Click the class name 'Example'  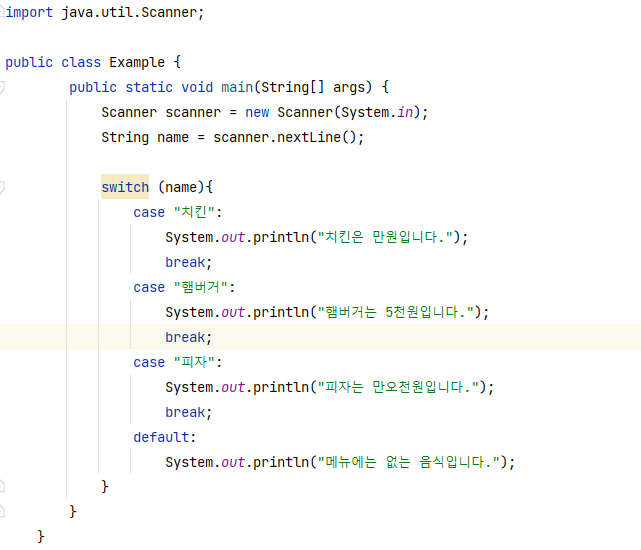[x=137, y=62]
